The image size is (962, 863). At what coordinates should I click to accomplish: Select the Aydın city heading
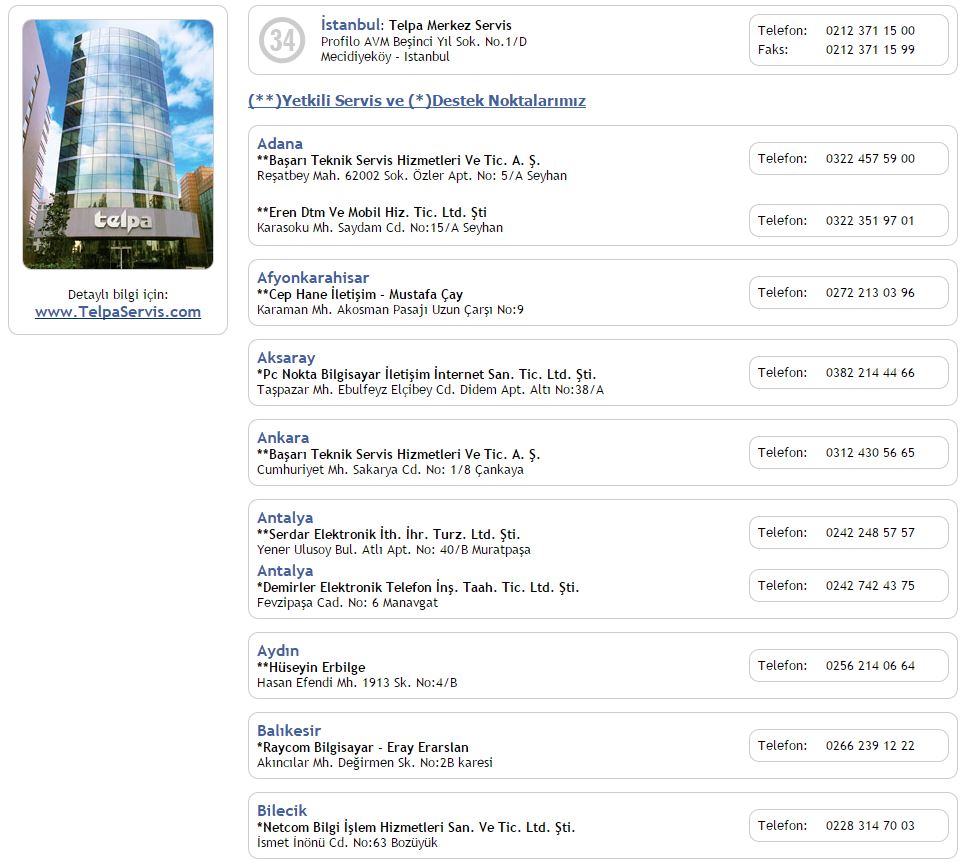coord(278,650)
